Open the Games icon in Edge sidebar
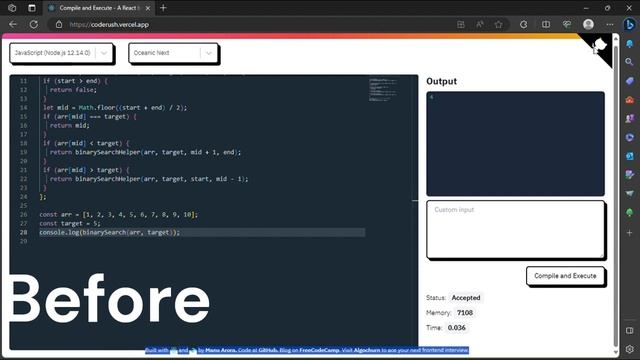Image resolution: width=640 pixels, height=360 pixels. (x=629, y=118)
